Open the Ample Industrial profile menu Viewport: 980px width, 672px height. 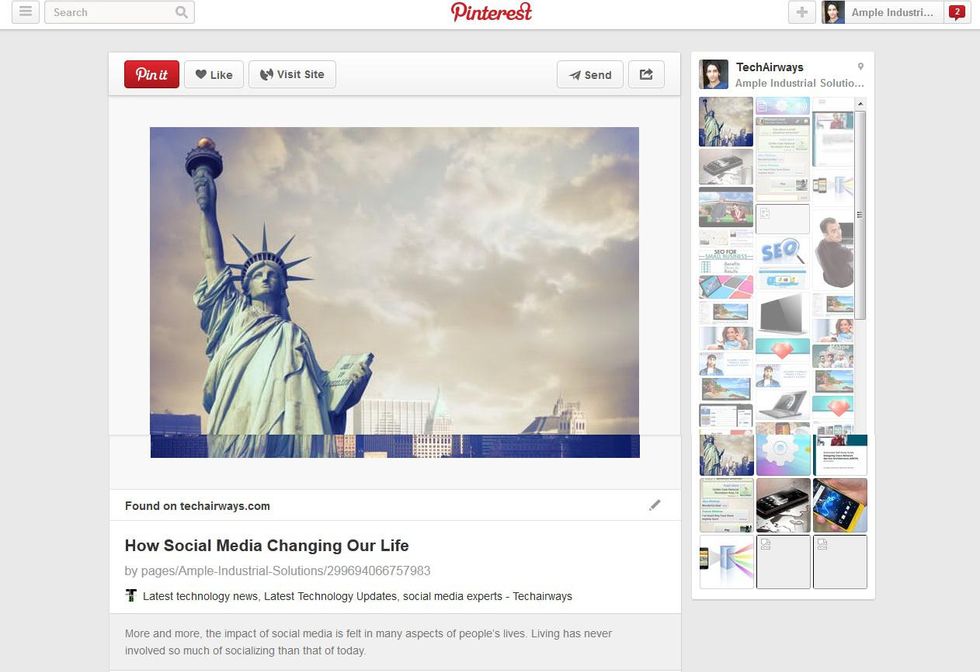pyautogui.click(x=880, y=12)
